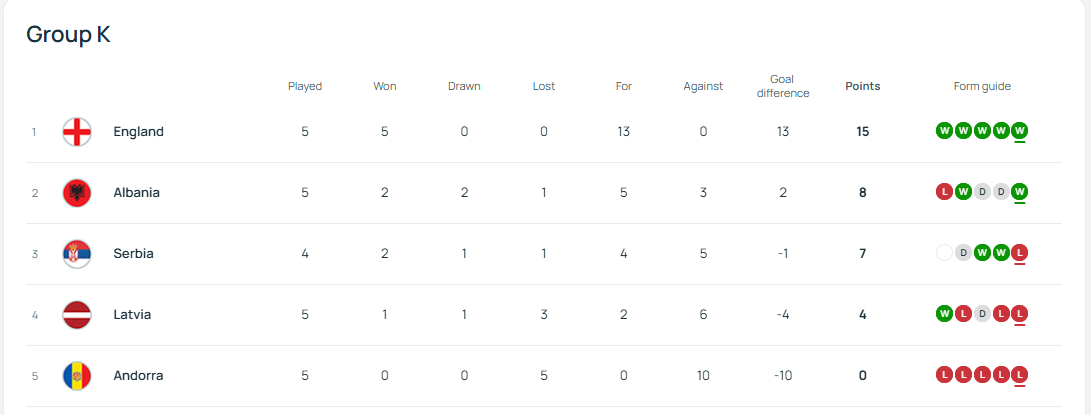Image resolution: width=1091 pixels, height=415 pixels.
Task: Click England's most recent underlined win badge
Action: pyautogui.click(x=1020, y=131)
